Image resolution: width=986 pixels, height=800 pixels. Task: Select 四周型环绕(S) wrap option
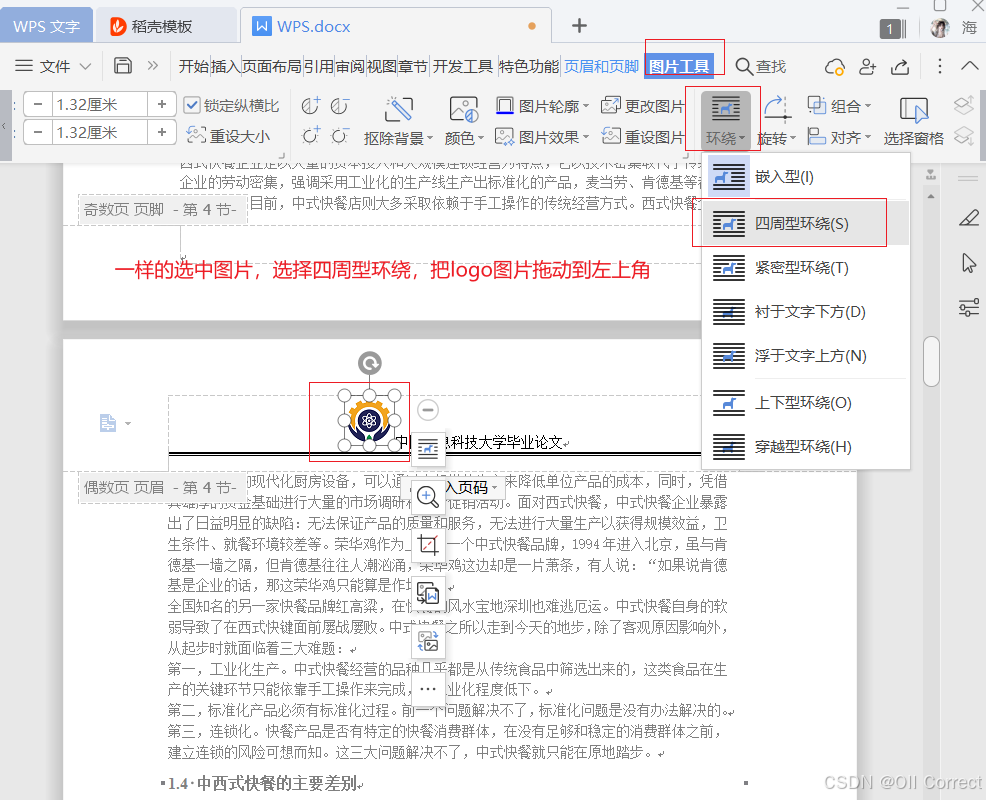tap(806, 224)
